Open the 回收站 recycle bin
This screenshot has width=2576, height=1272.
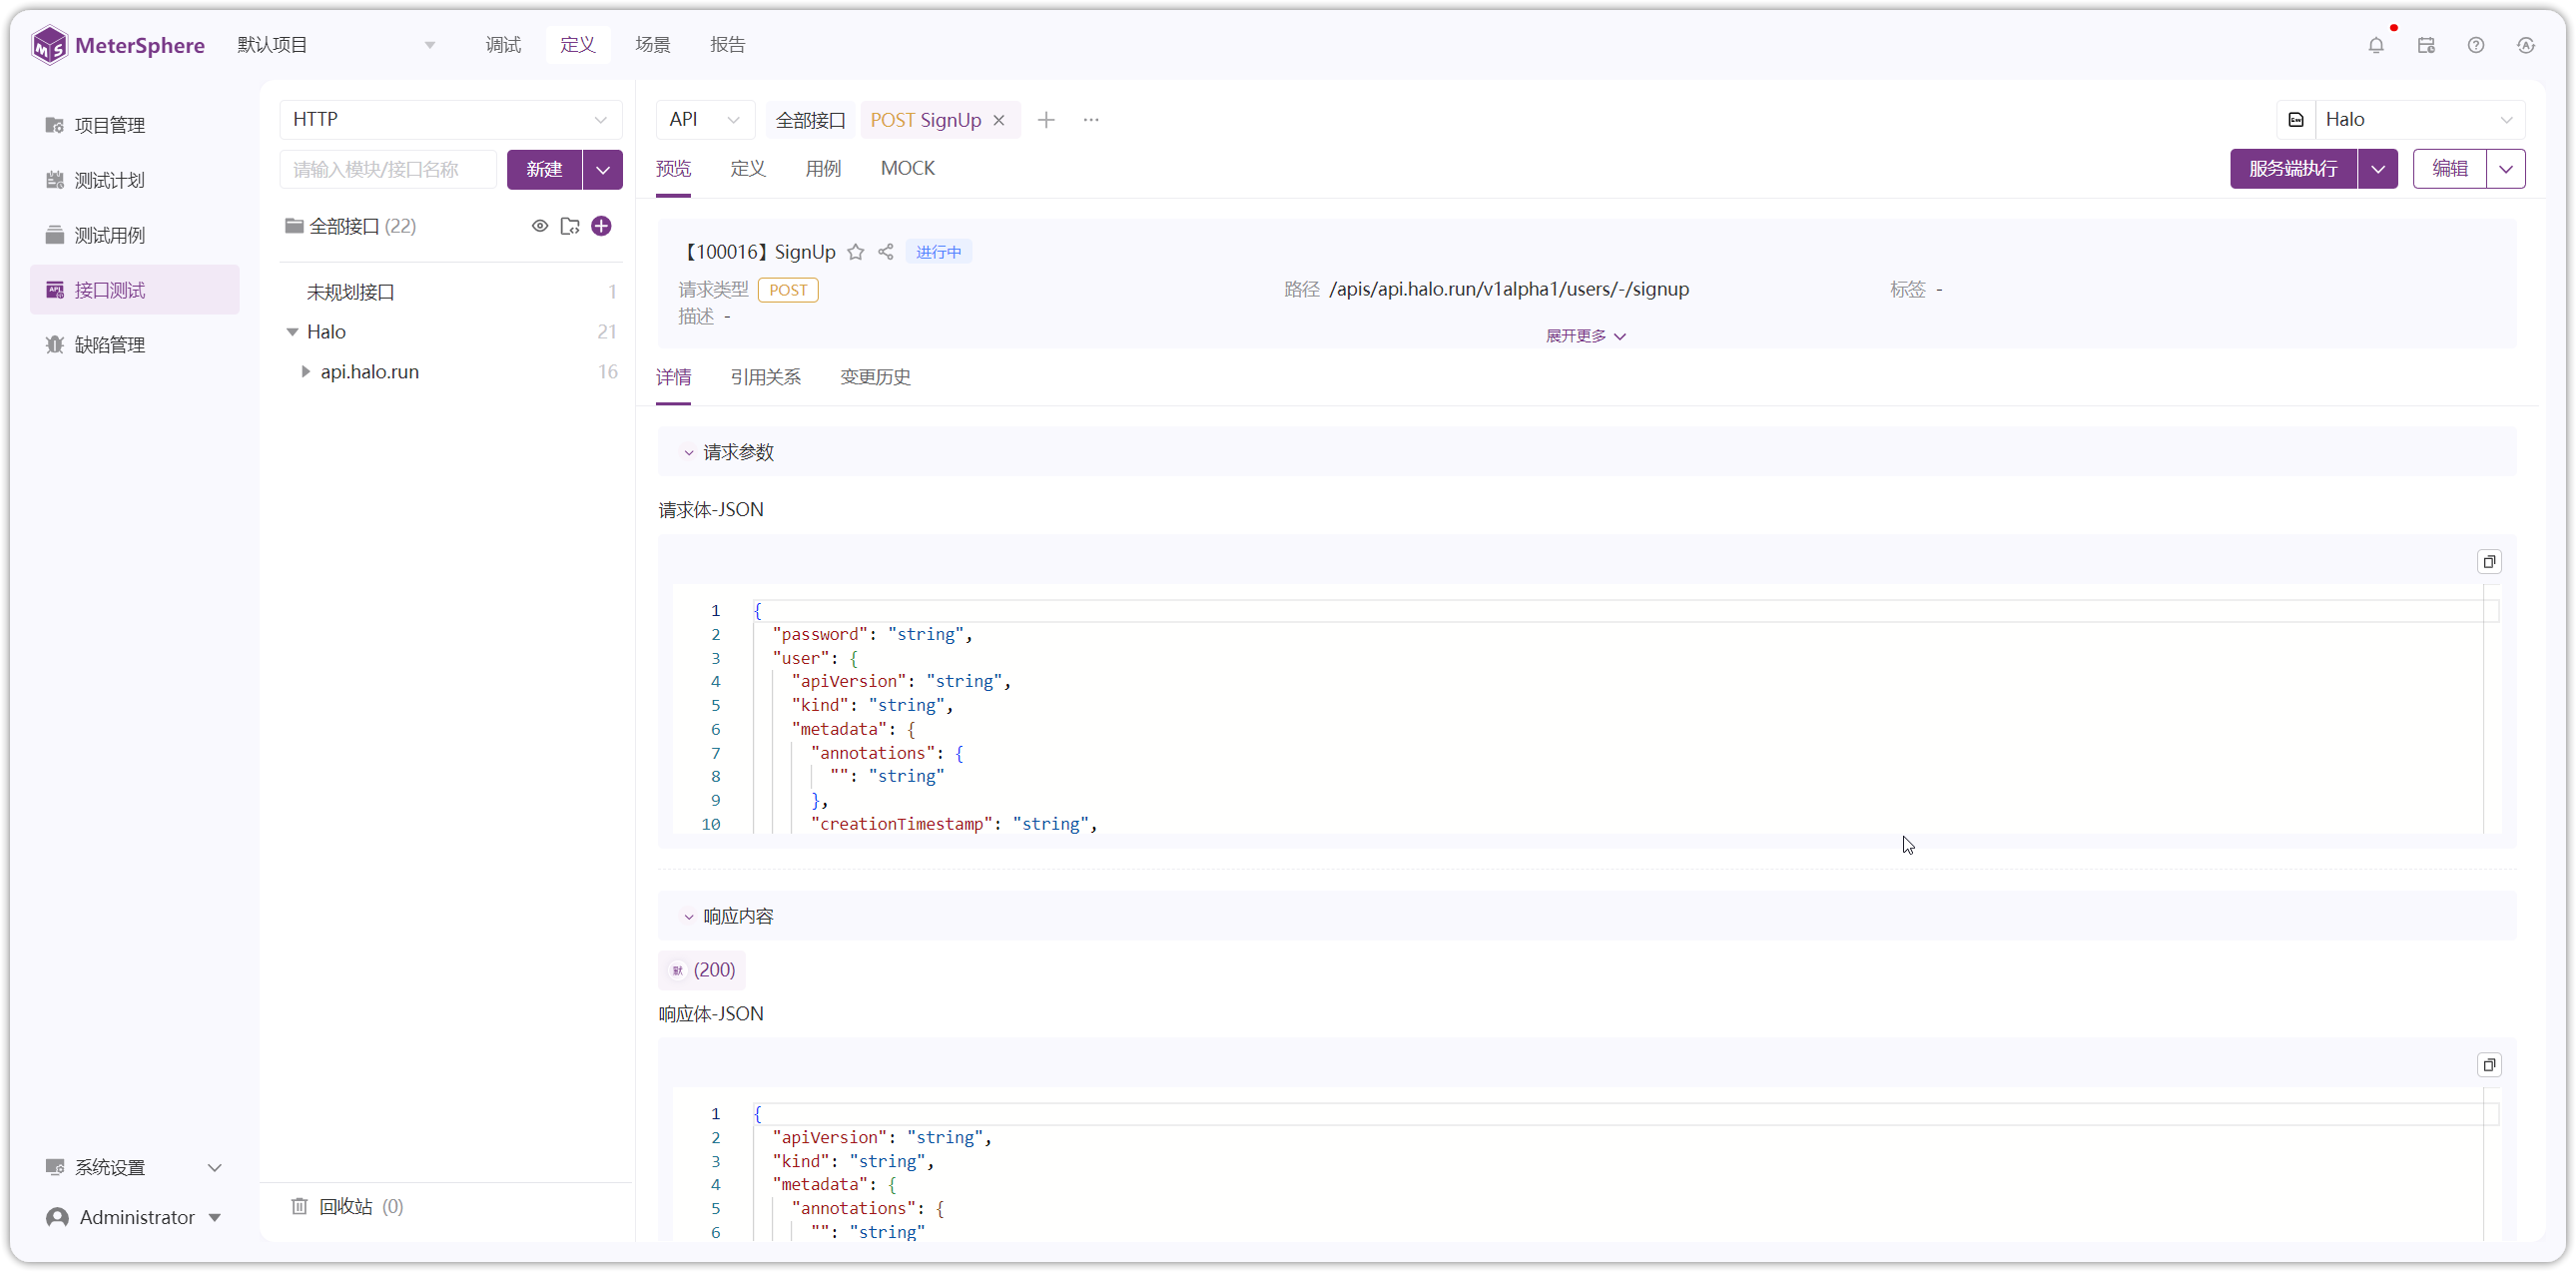[347, 1206]
